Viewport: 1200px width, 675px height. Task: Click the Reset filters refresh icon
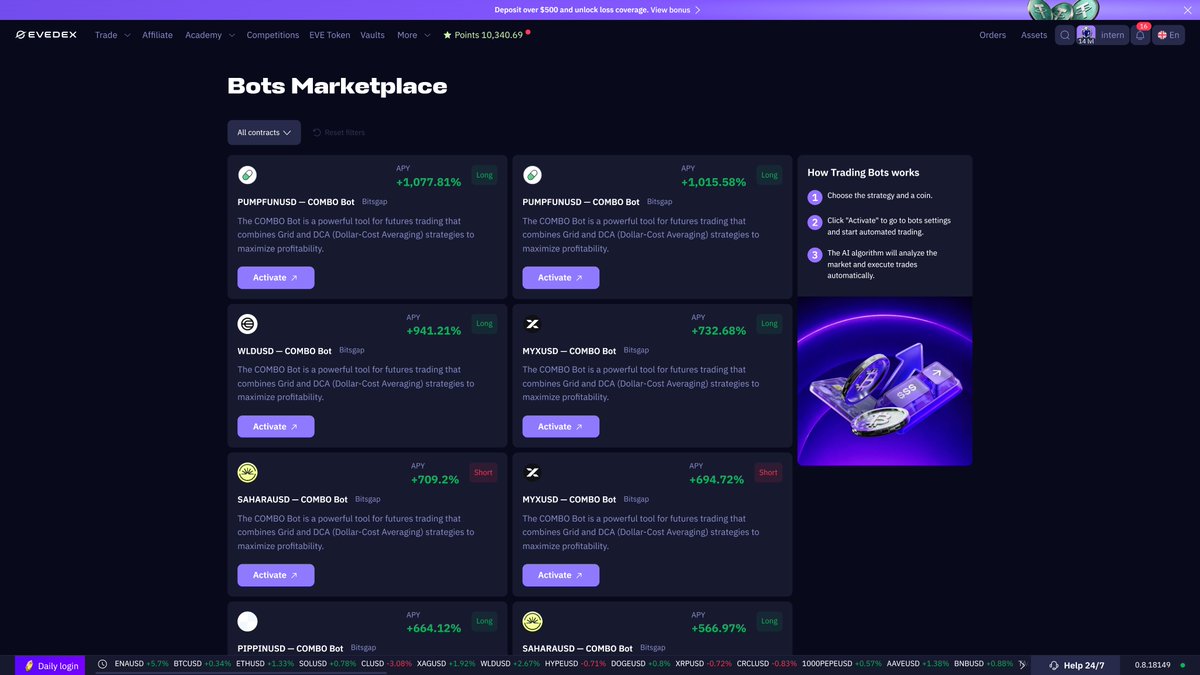317,133
